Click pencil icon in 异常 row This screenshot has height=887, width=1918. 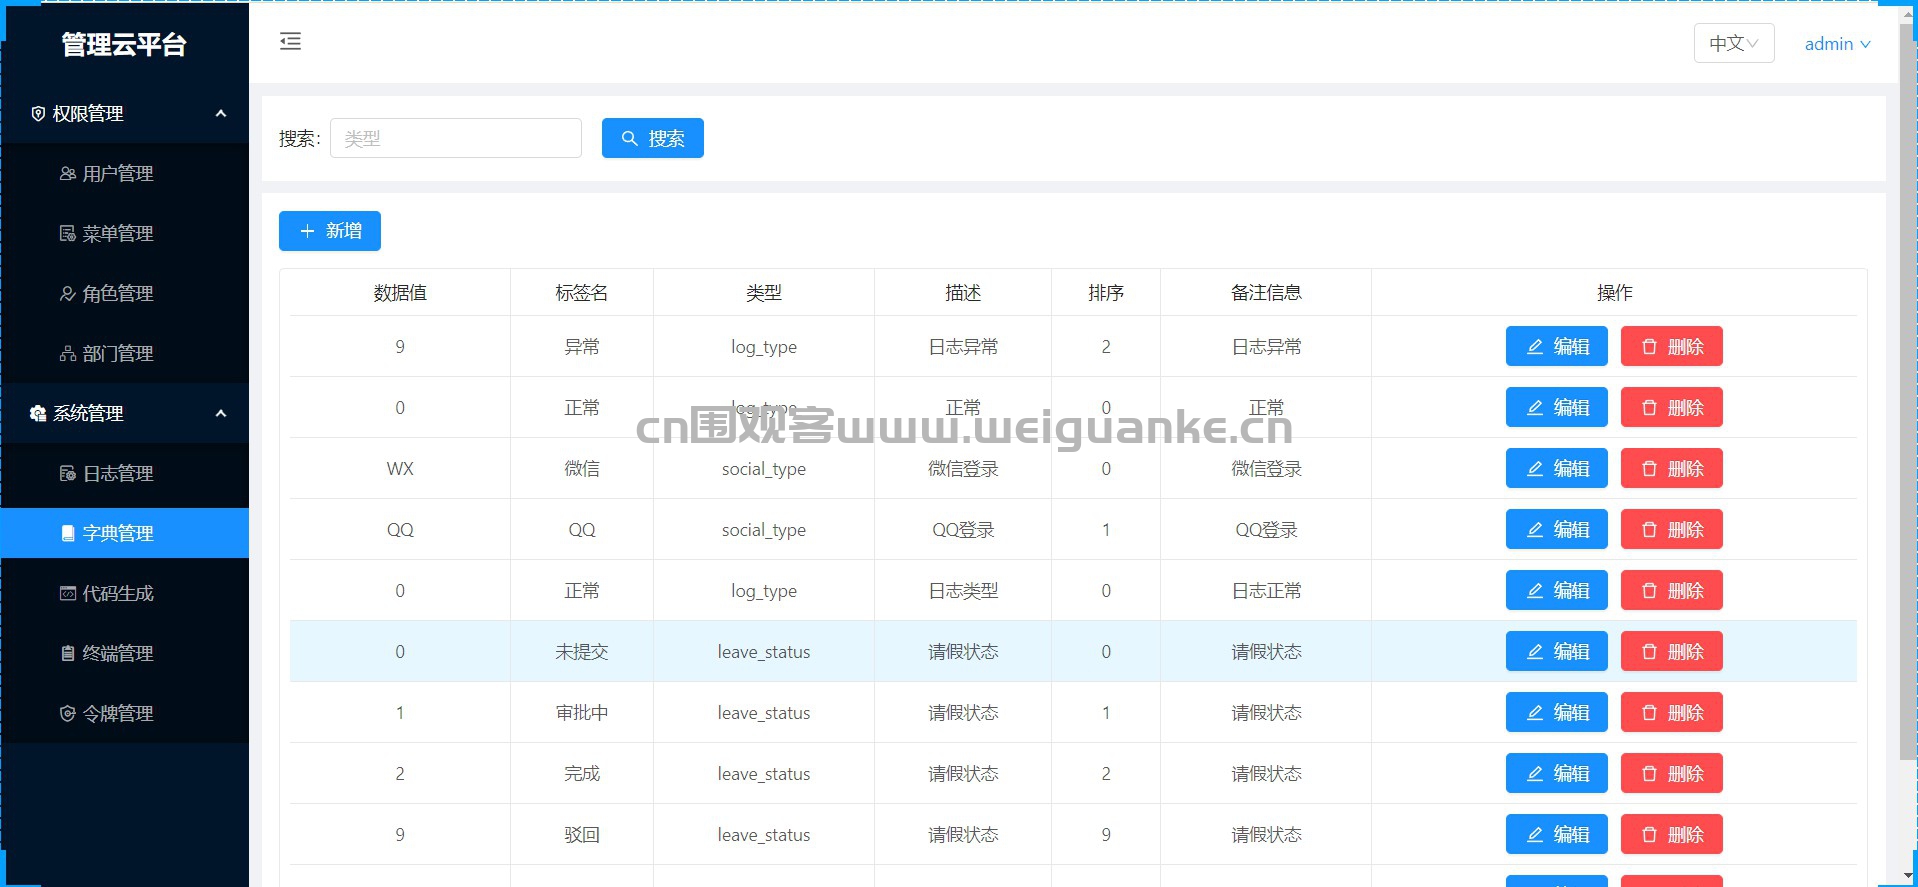[x=1535, y=346]
